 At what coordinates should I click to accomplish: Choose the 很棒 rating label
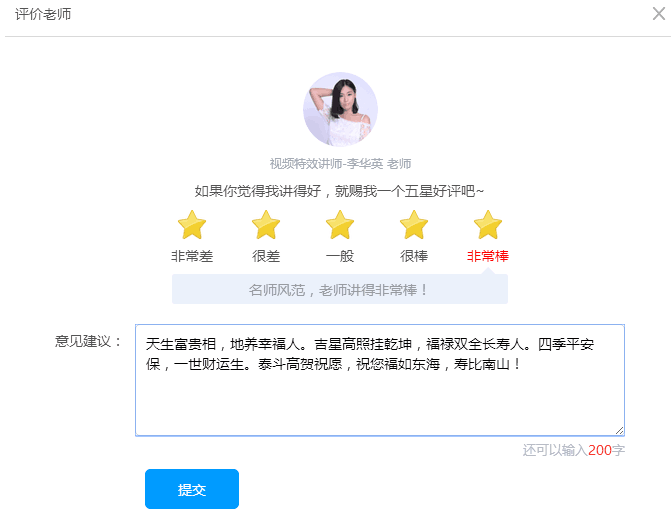tap(414, 256)
